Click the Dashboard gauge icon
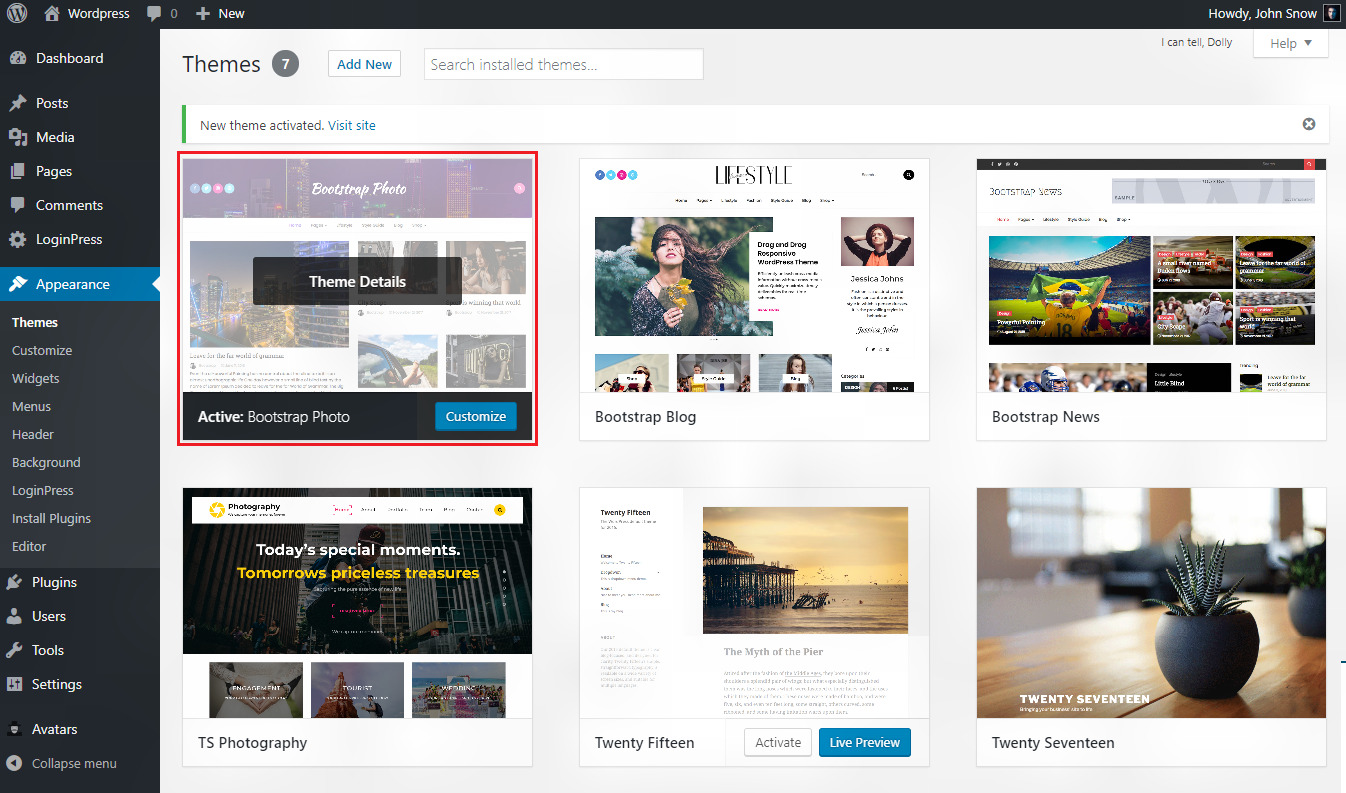Screen dimensions: 1346x793 17,58
